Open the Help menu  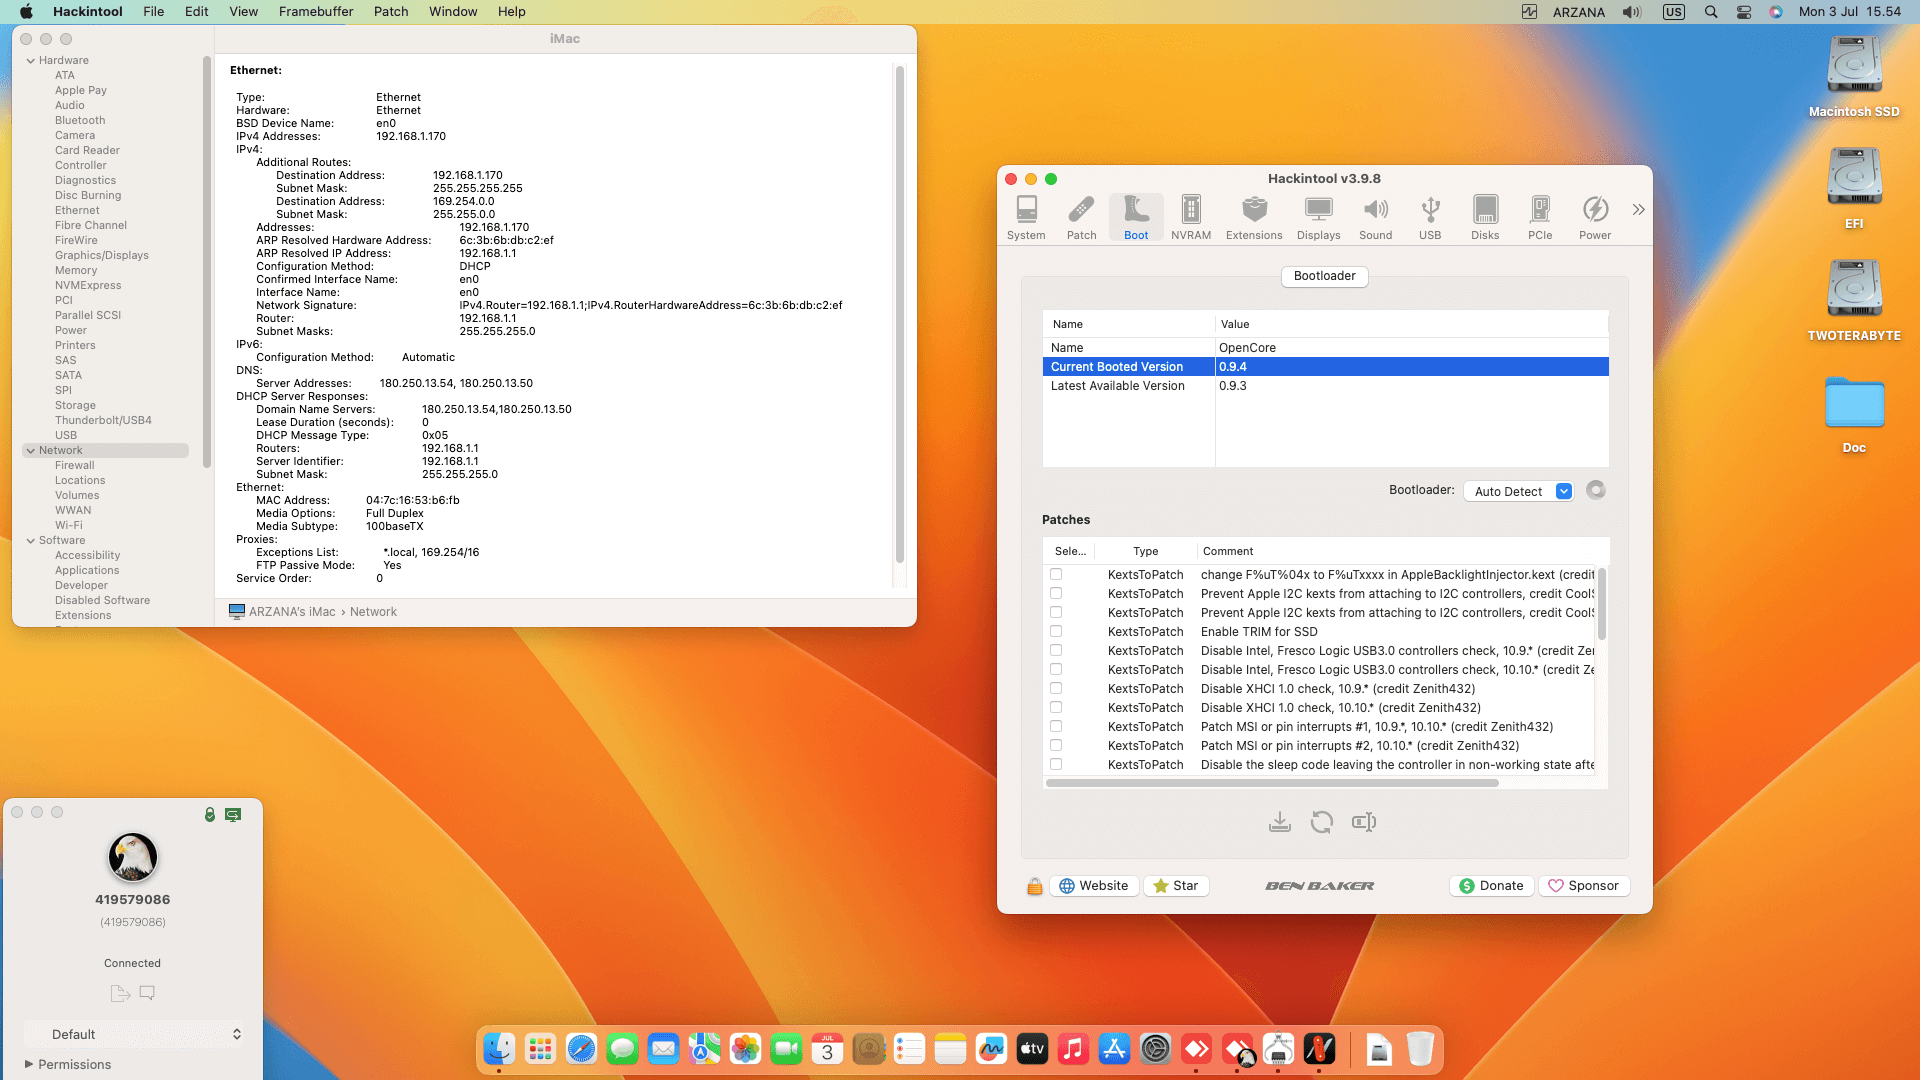(512, 12)
